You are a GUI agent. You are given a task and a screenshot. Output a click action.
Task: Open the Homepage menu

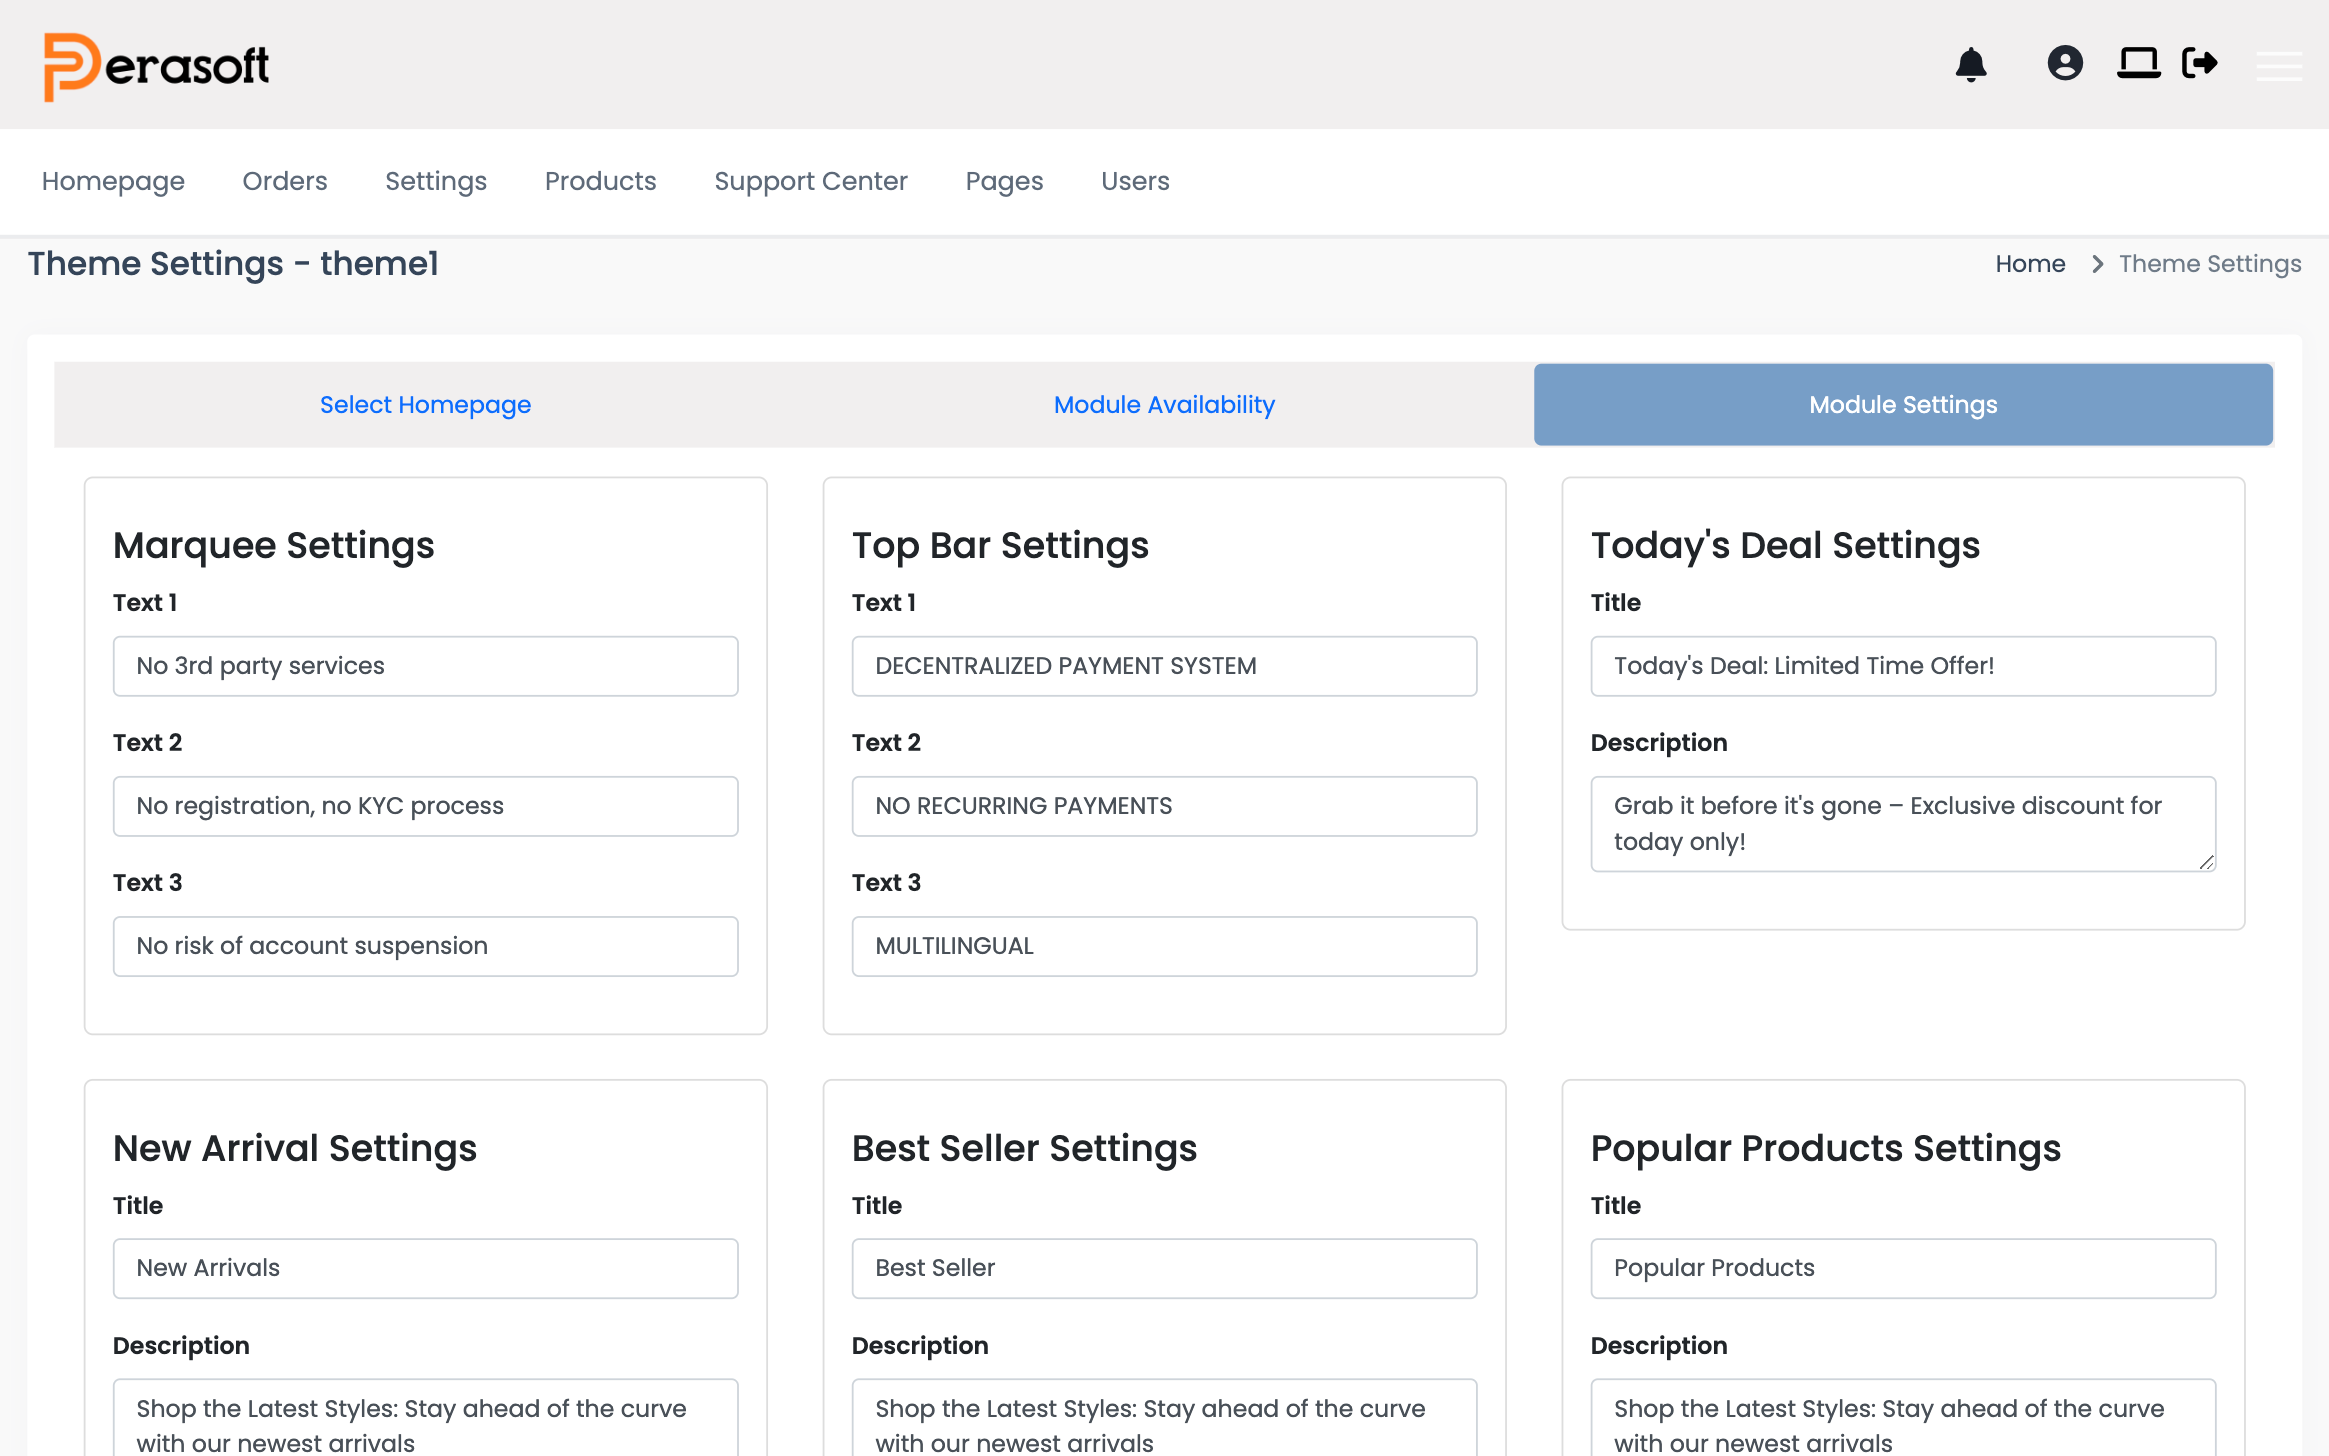[x=113, y=181]
